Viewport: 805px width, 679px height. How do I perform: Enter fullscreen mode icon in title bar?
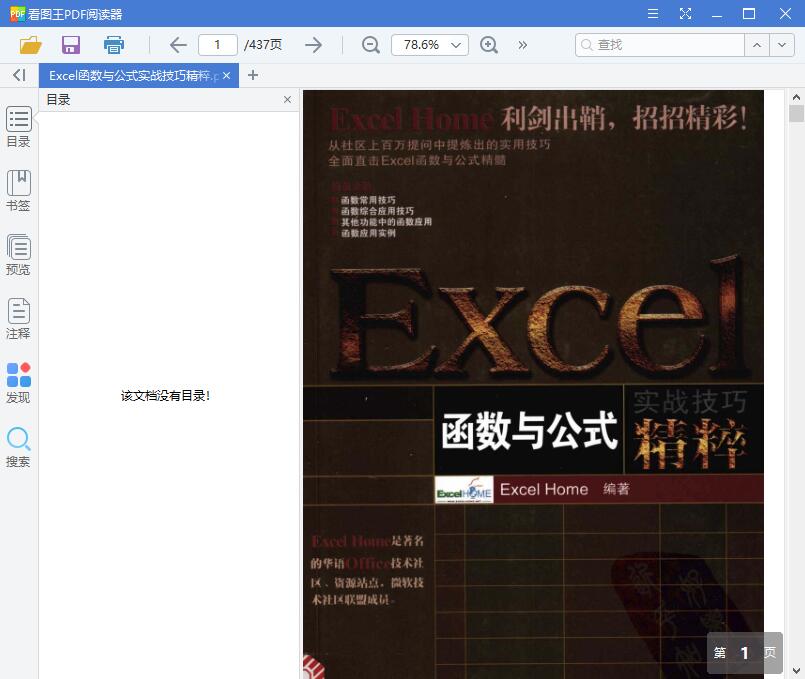(685, 14)
